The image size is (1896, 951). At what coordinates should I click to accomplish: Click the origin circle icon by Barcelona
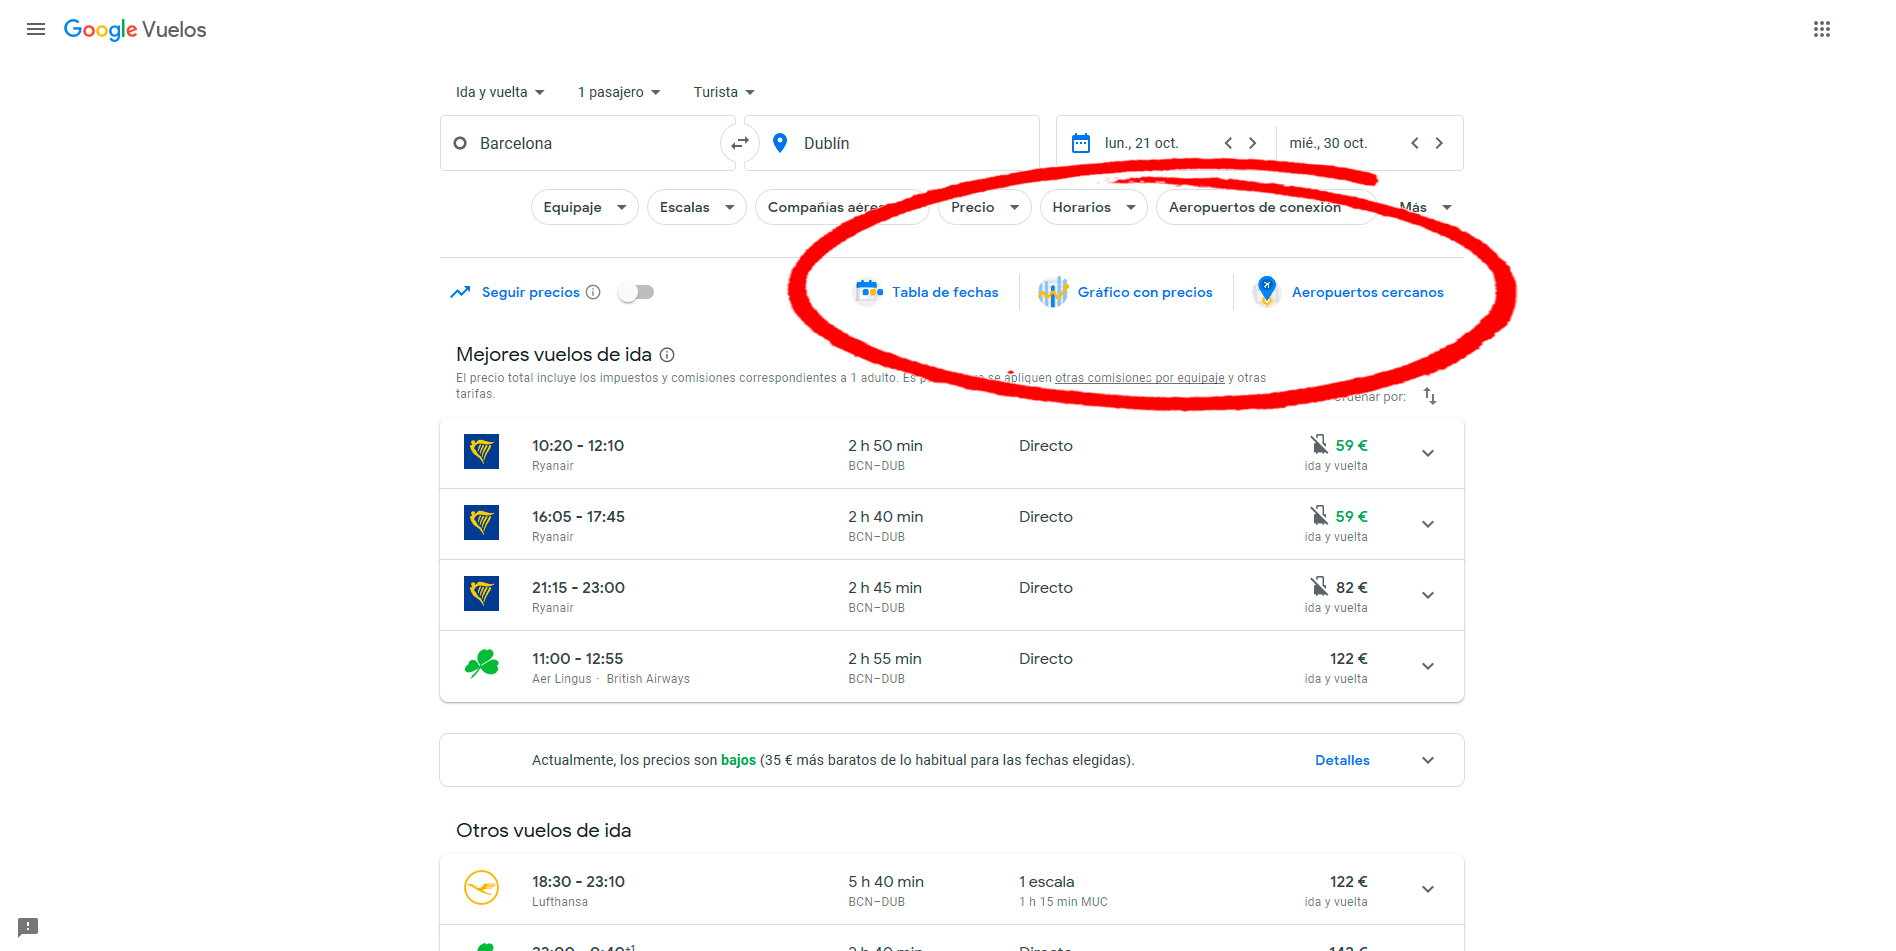pos(460,143)
